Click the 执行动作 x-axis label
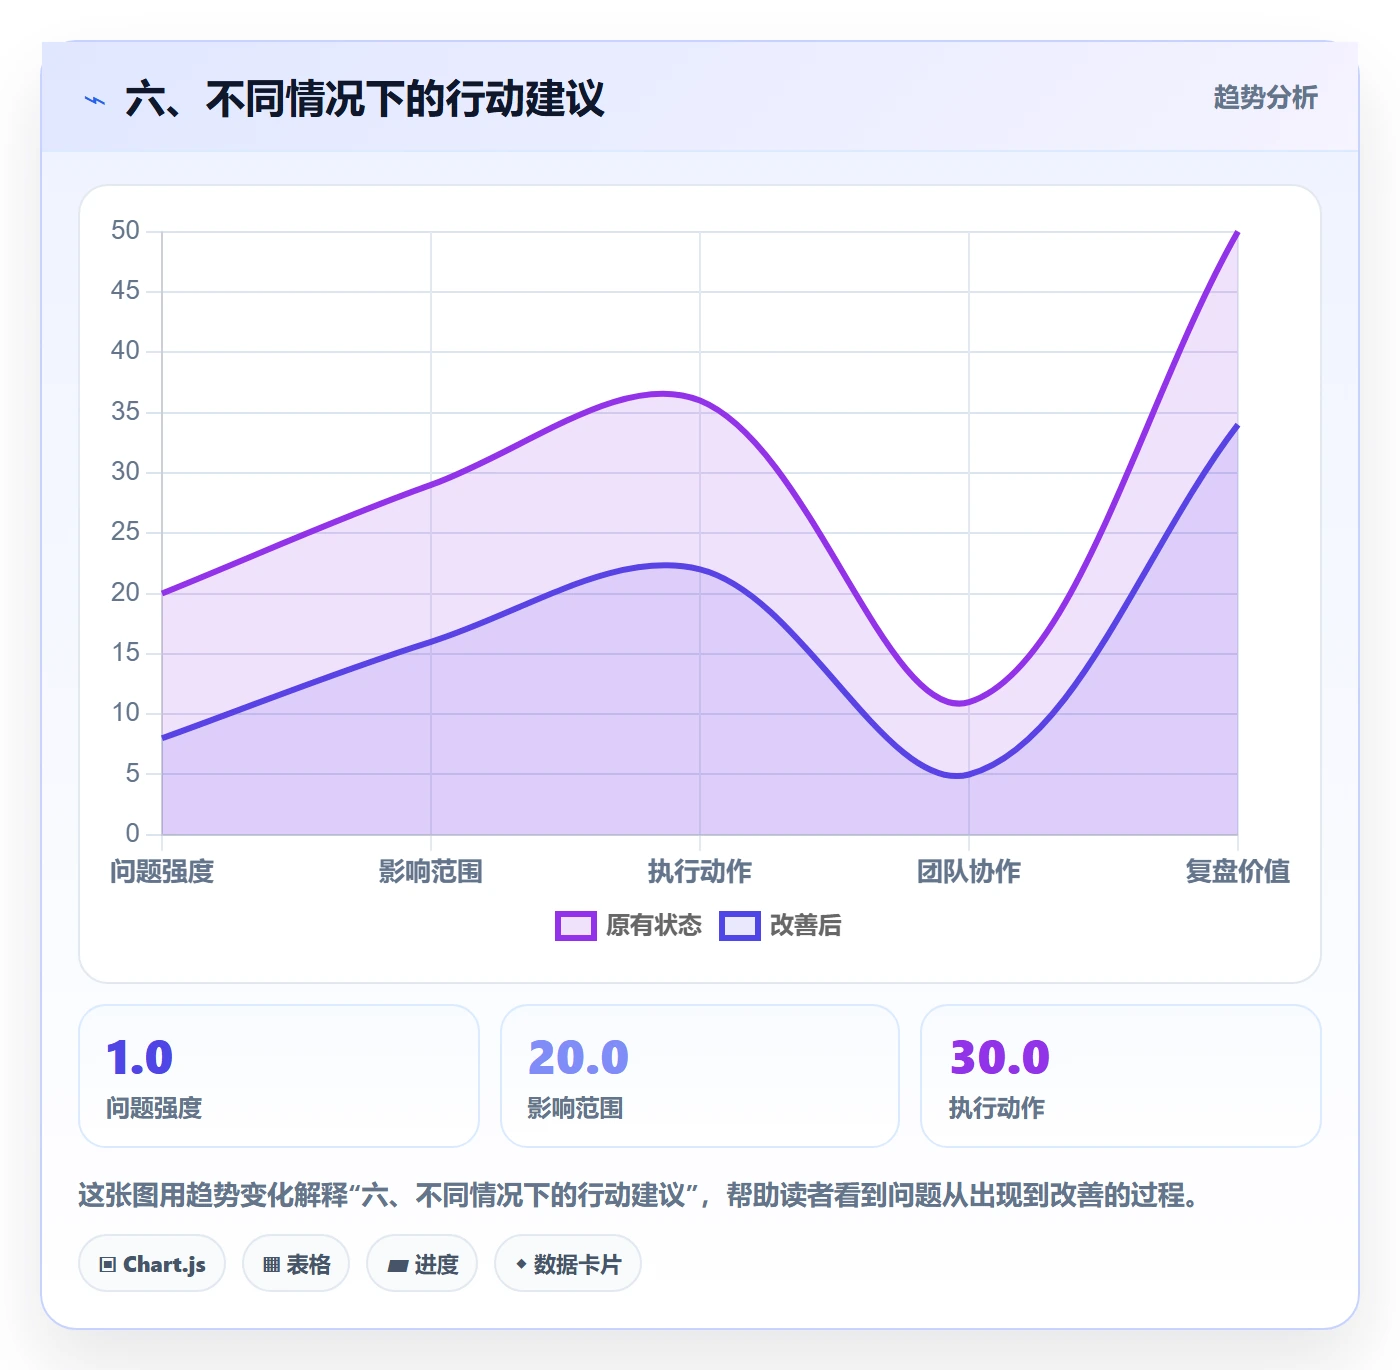 pos(700,872)
